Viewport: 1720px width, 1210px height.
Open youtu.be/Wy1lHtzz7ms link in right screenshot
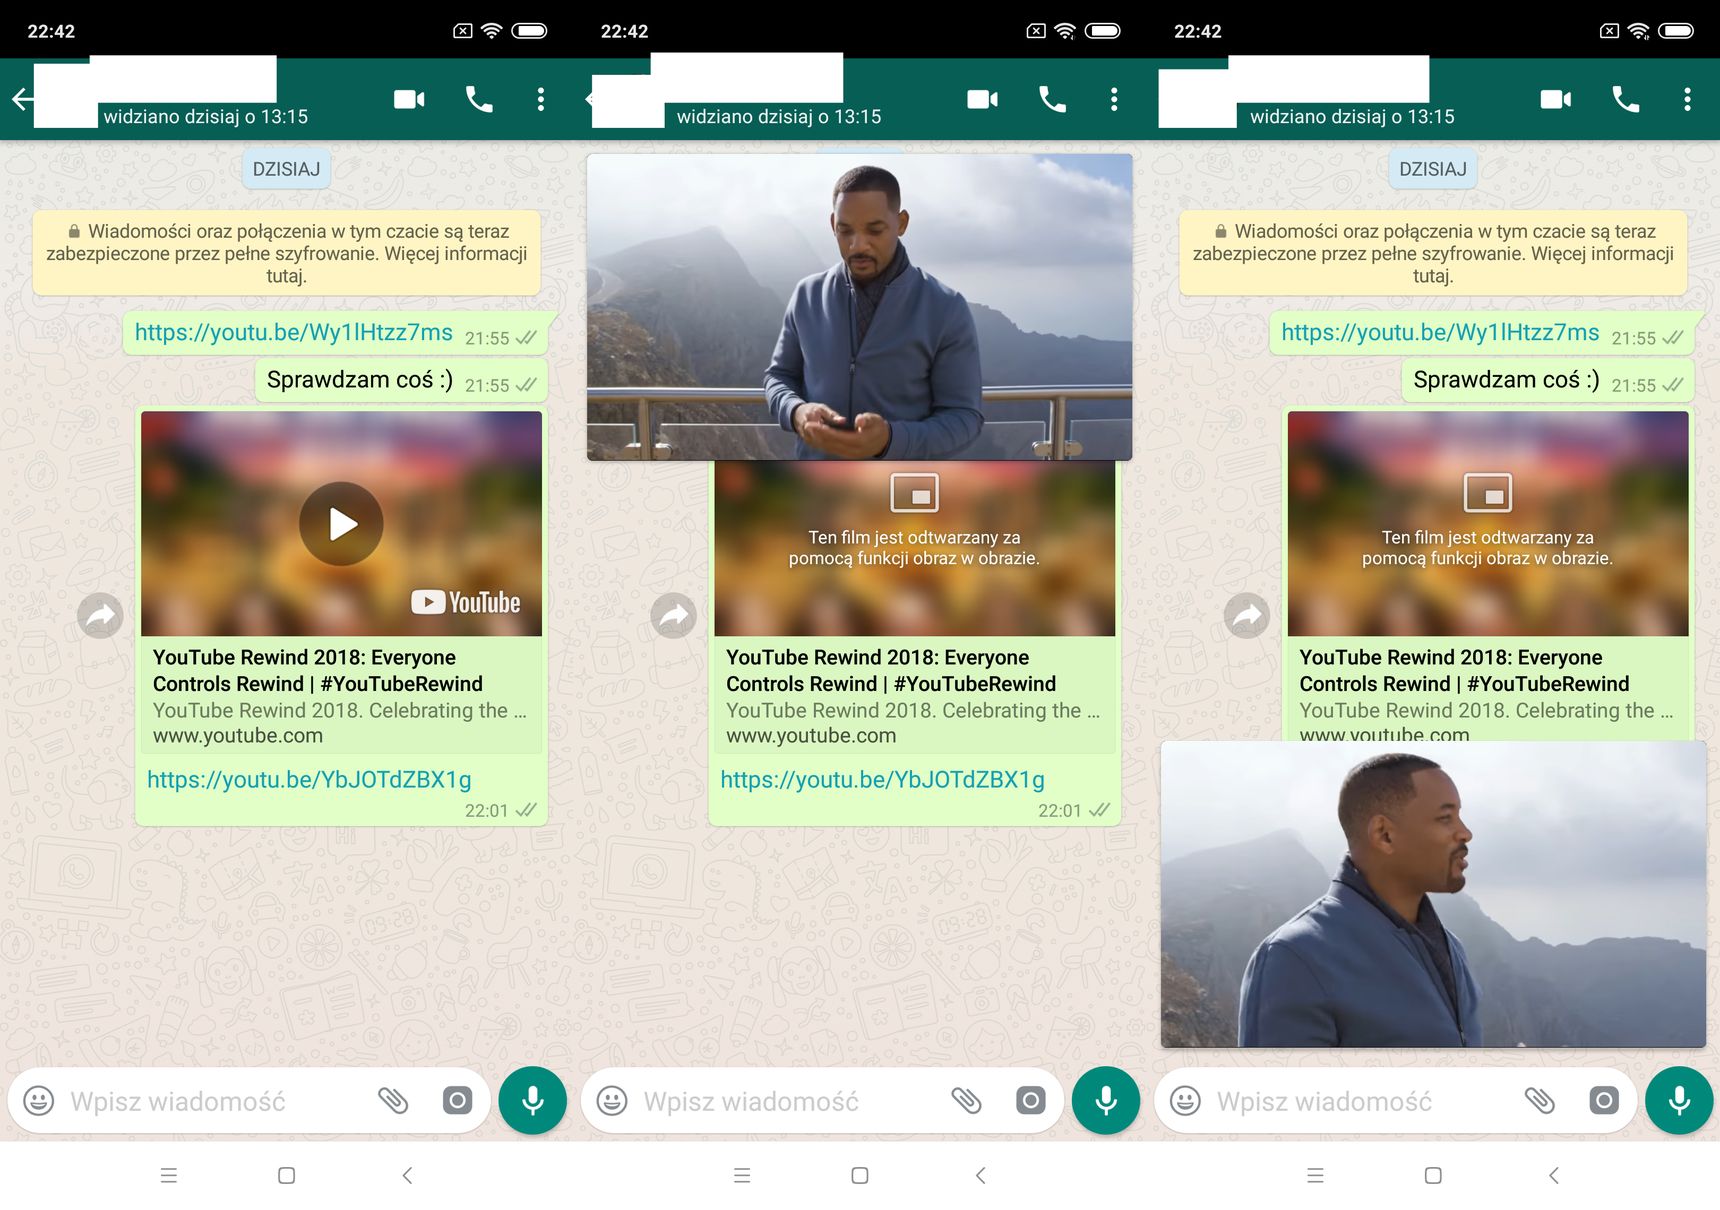(x=1440, y=332)
